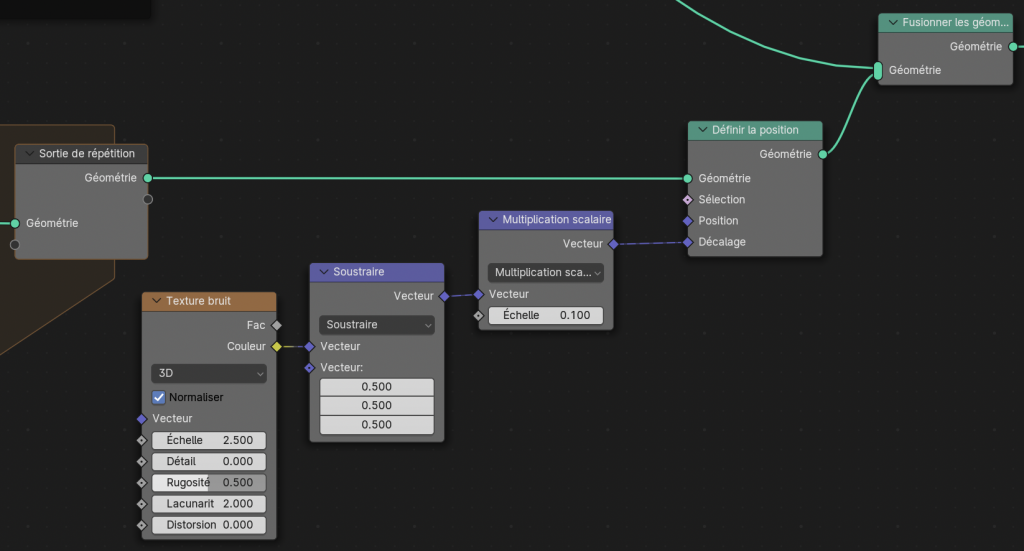The width and height of the screenshot is (1024, 551).
Task: Click Géométrie output socket of Définir la position
Action: pyautogui.click(x=823, y=155)
